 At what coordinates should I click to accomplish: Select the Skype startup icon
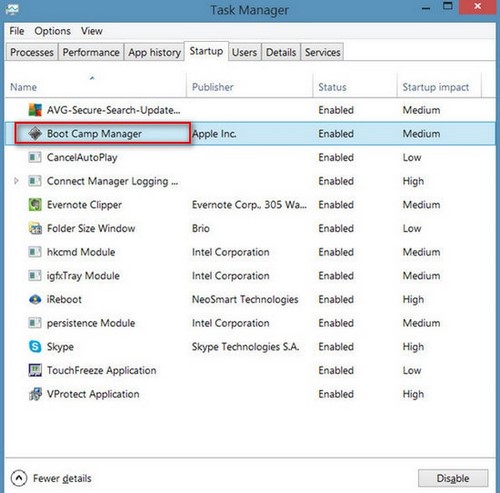(x=35, y=347)
